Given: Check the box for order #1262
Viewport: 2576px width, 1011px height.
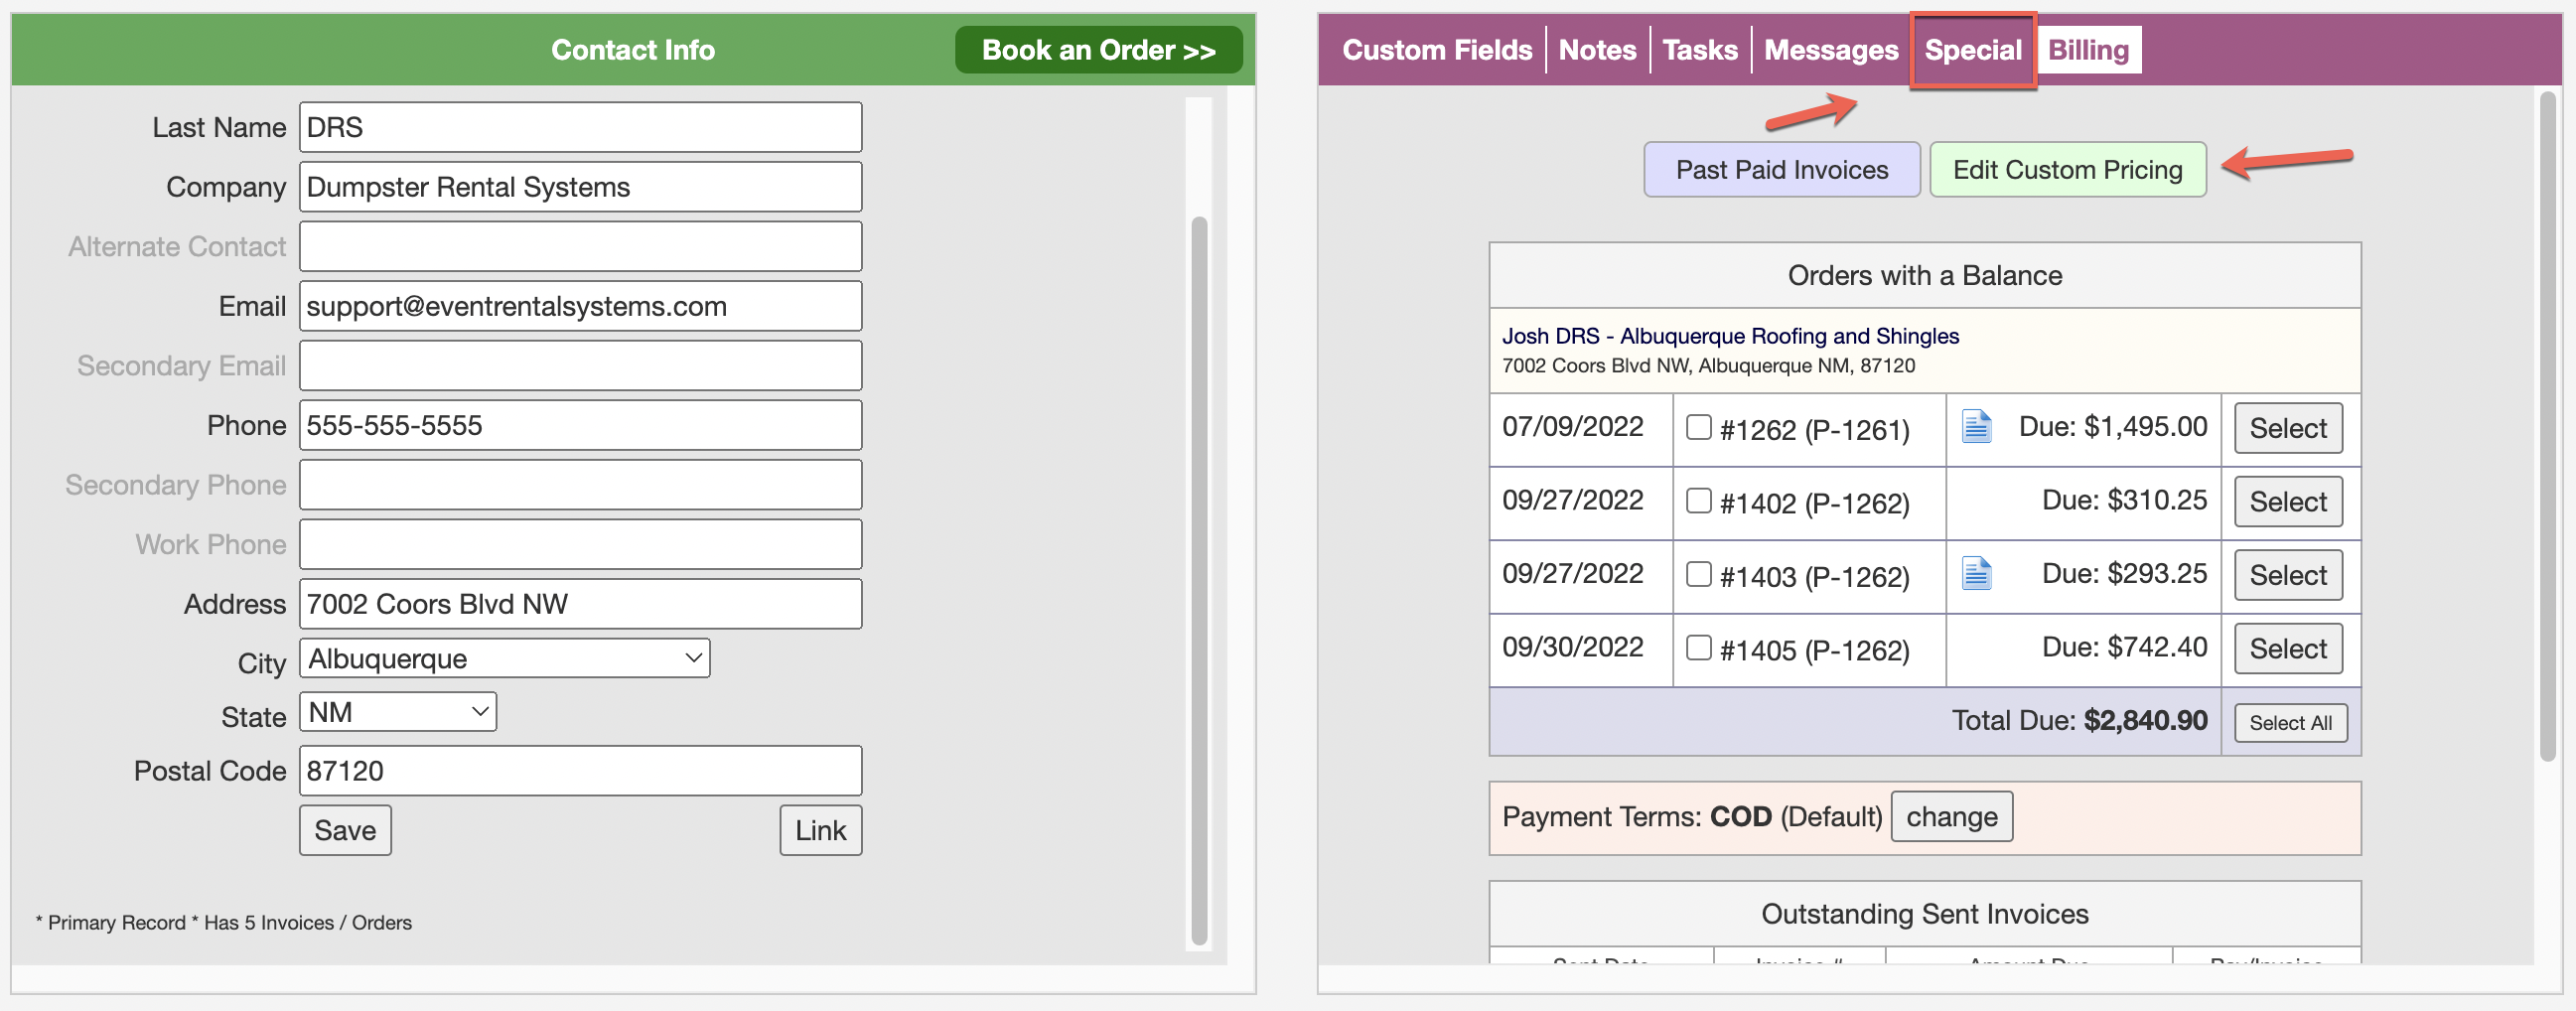Looking at the screenshot, I should pyautogui.click(x=1698, y=428).
